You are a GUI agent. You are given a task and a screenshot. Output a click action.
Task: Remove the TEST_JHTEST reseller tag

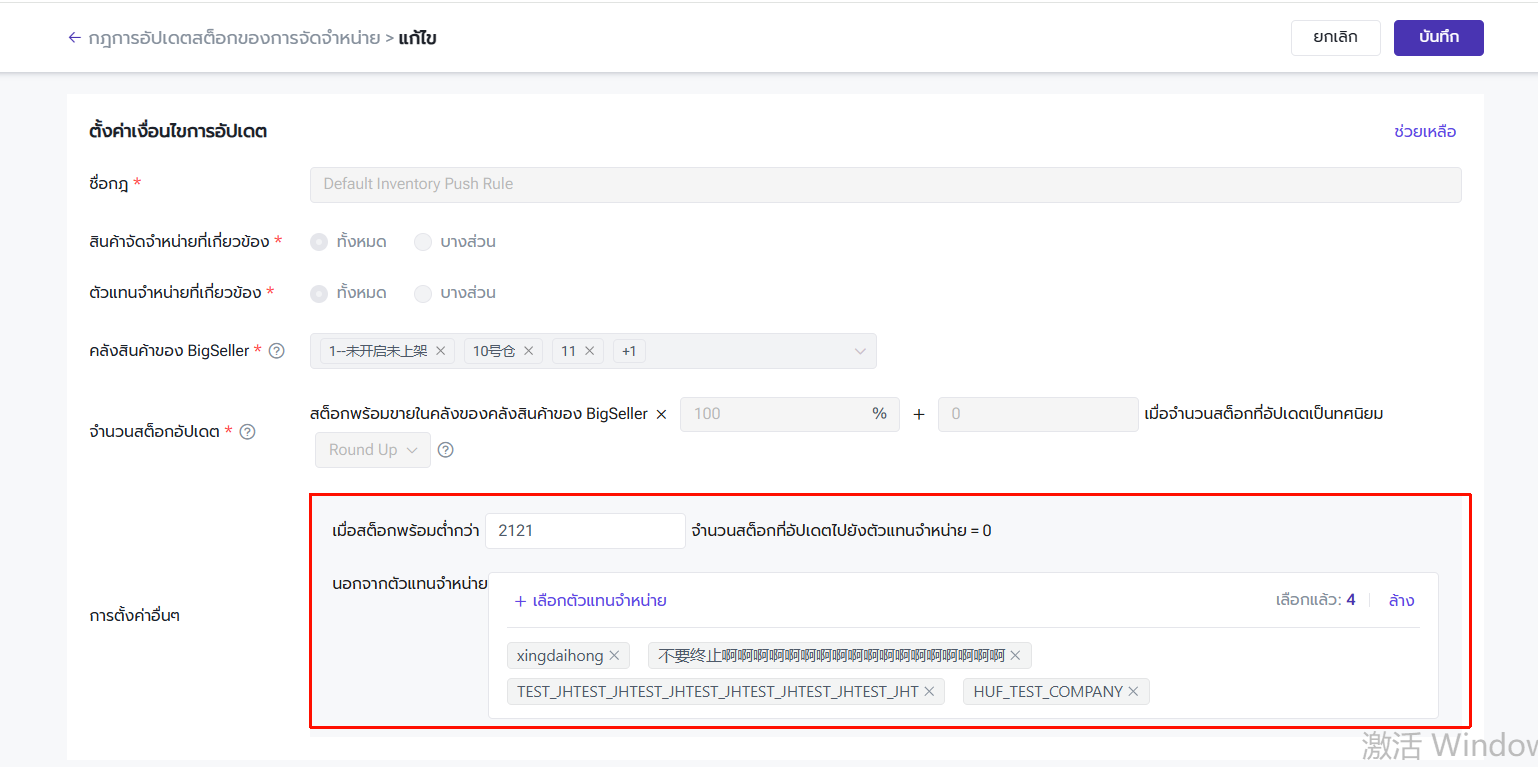click(x=929, y=692)
